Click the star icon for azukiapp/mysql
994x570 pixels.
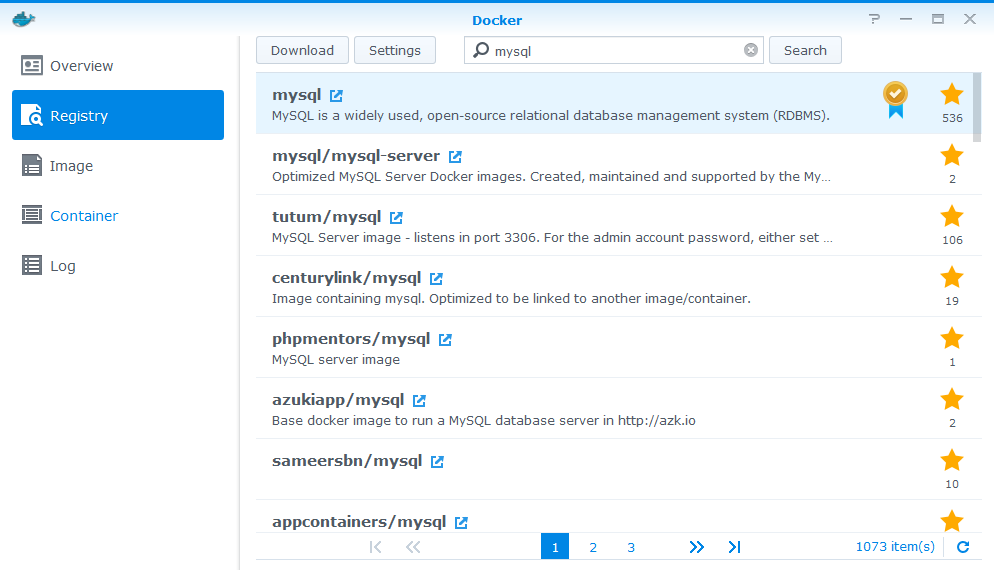pyautogui.click(x=952, y=399)
